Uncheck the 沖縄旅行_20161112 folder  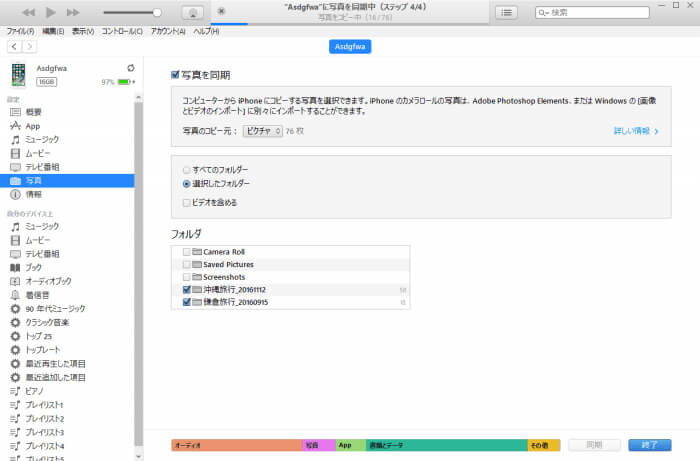[x=187, y=290]
